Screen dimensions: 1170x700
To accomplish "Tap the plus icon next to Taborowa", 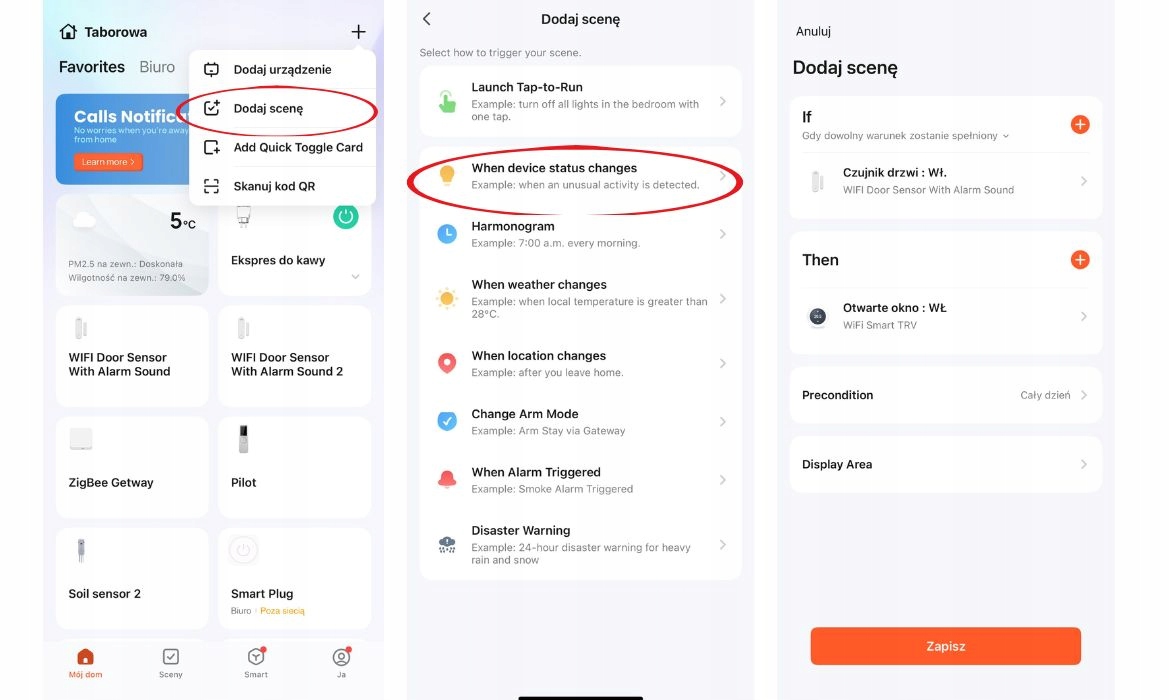I will tap(358, 31).
